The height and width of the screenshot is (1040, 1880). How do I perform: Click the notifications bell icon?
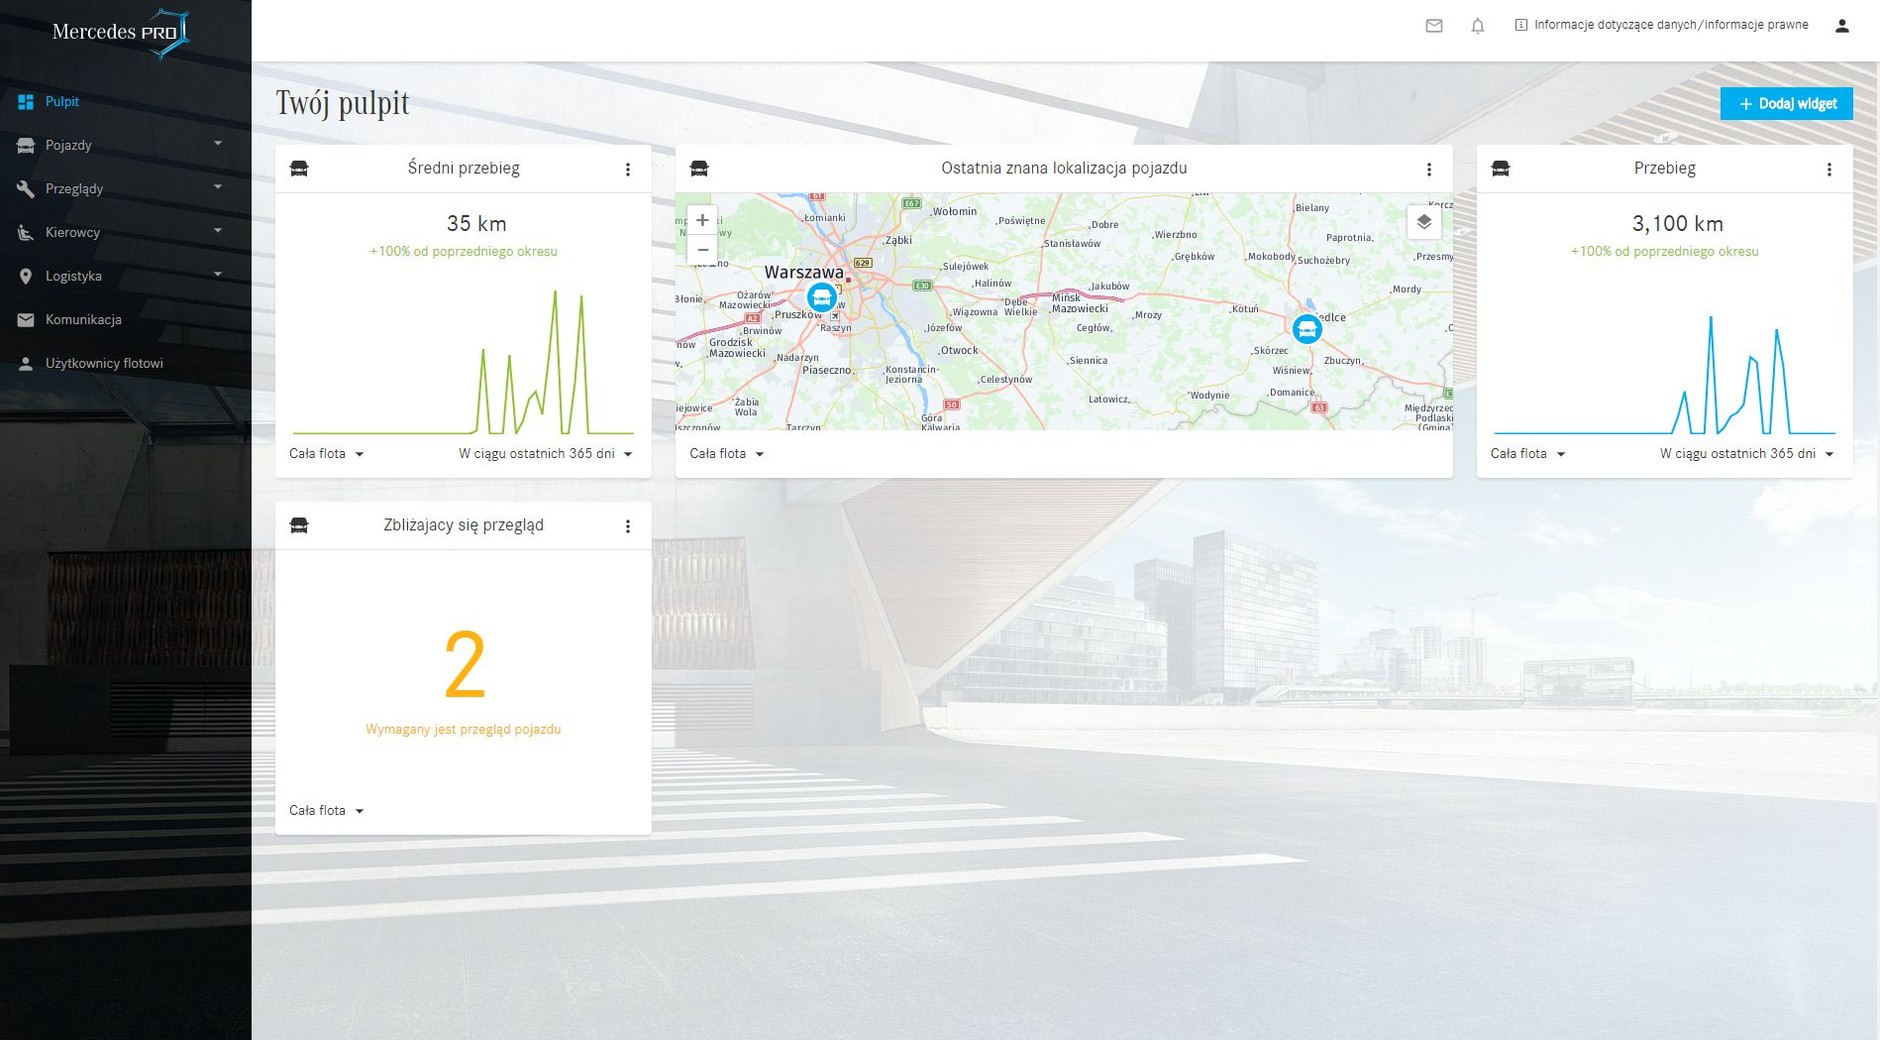point(1477,26)
